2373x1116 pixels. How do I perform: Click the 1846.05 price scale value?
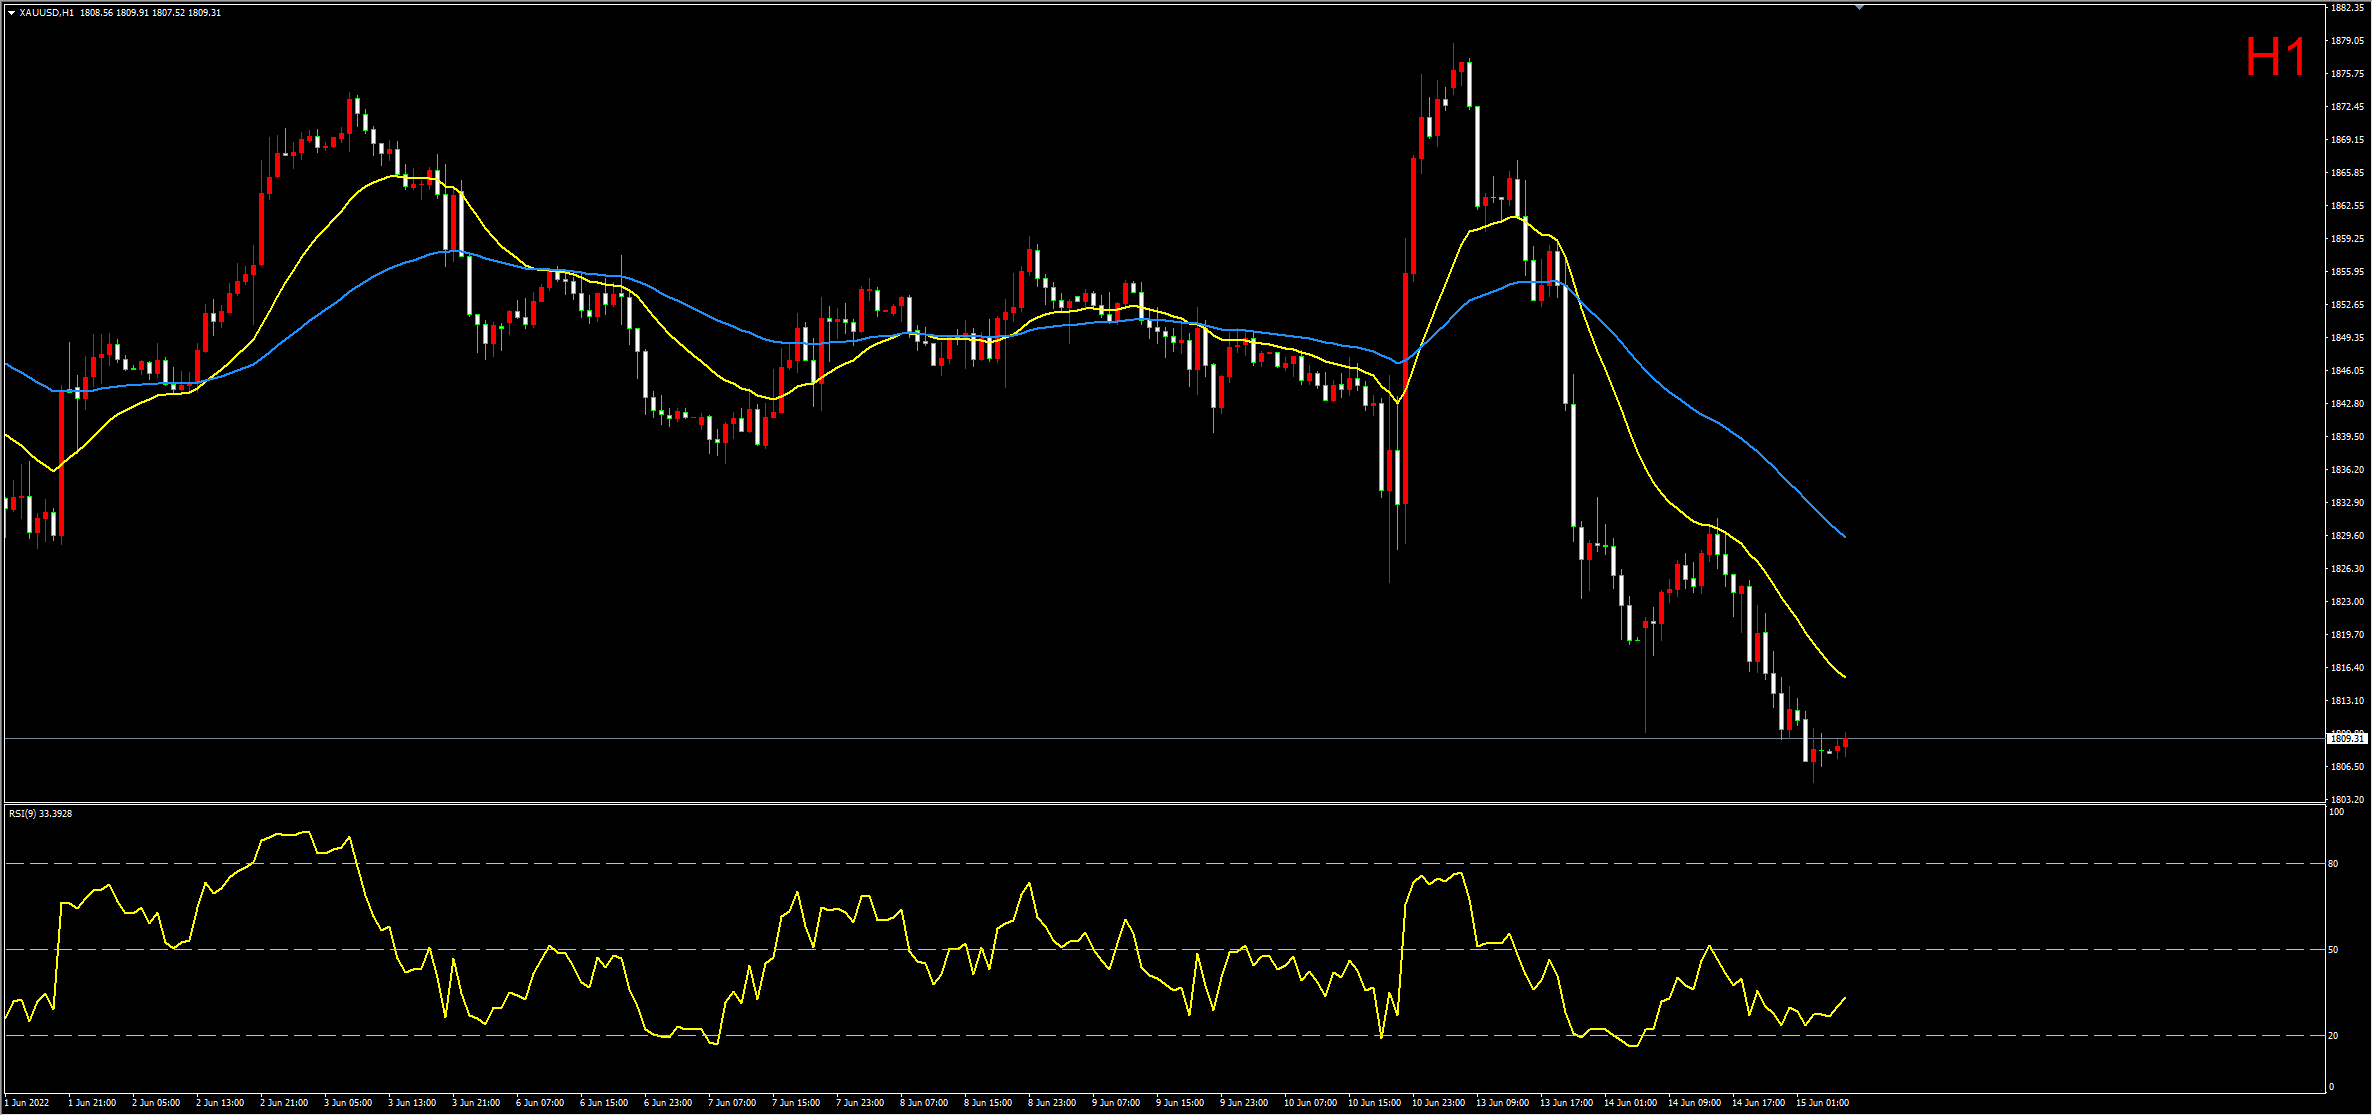[x=2347, y=371]
